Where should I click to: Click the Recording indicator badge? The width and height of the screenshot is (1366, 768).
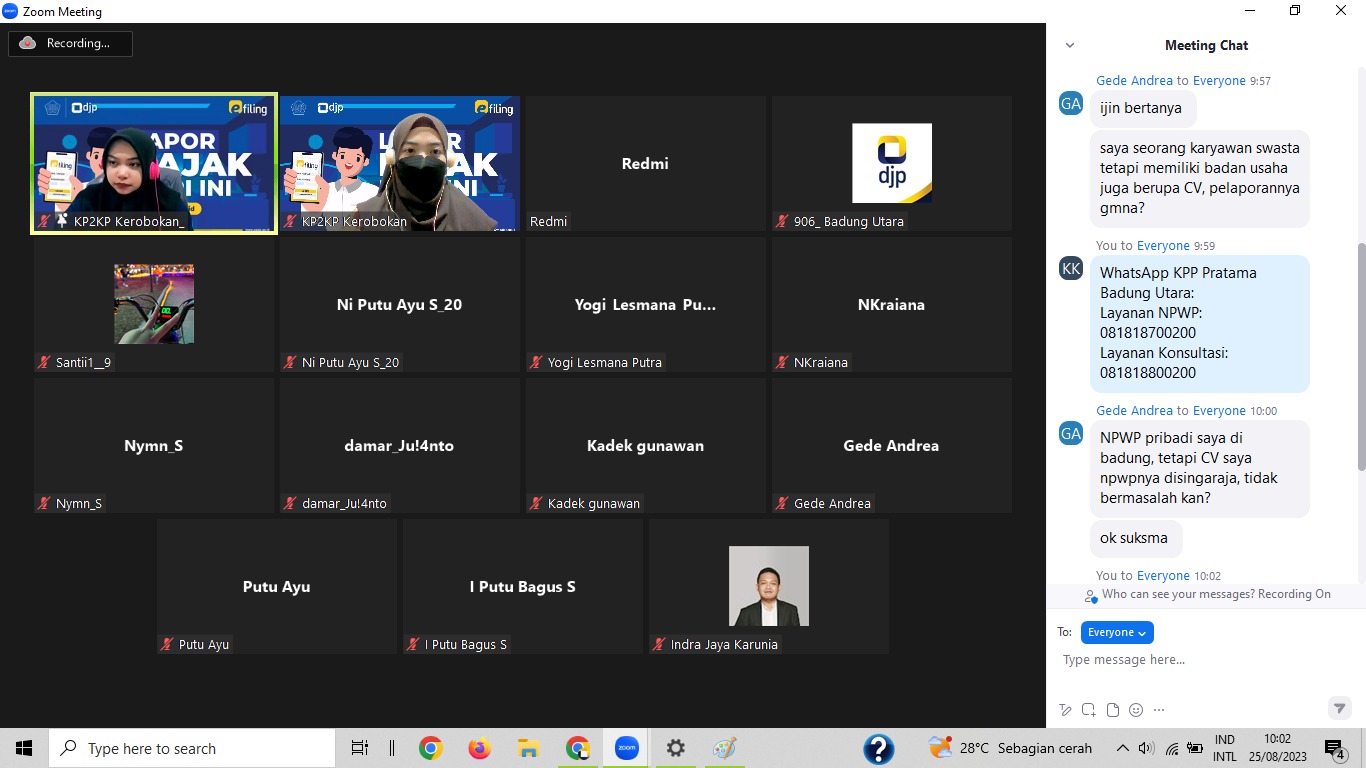pos(70,43)
